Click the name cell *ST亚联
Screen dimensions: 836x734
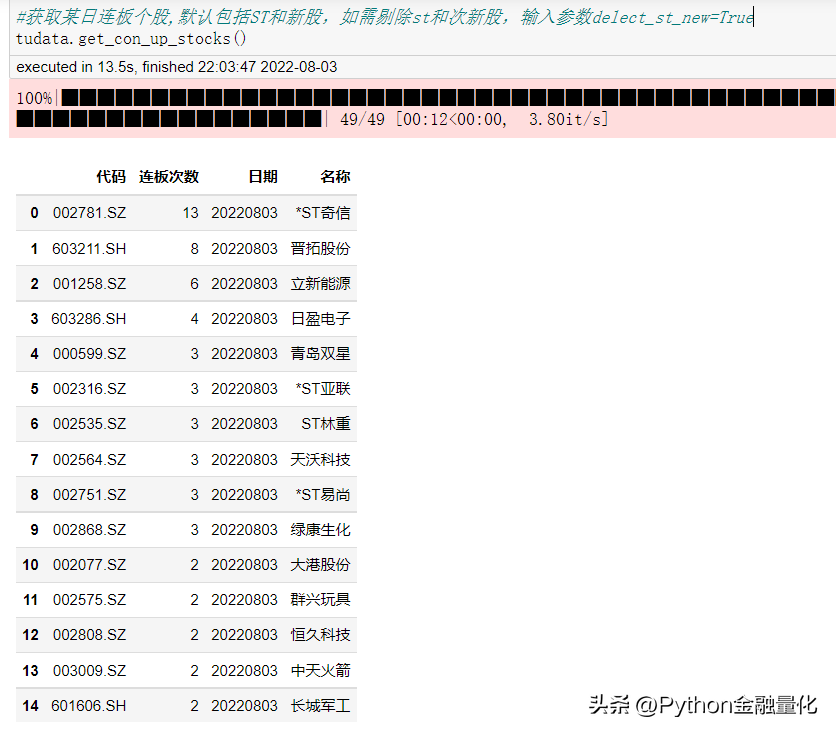pos(323,389)
